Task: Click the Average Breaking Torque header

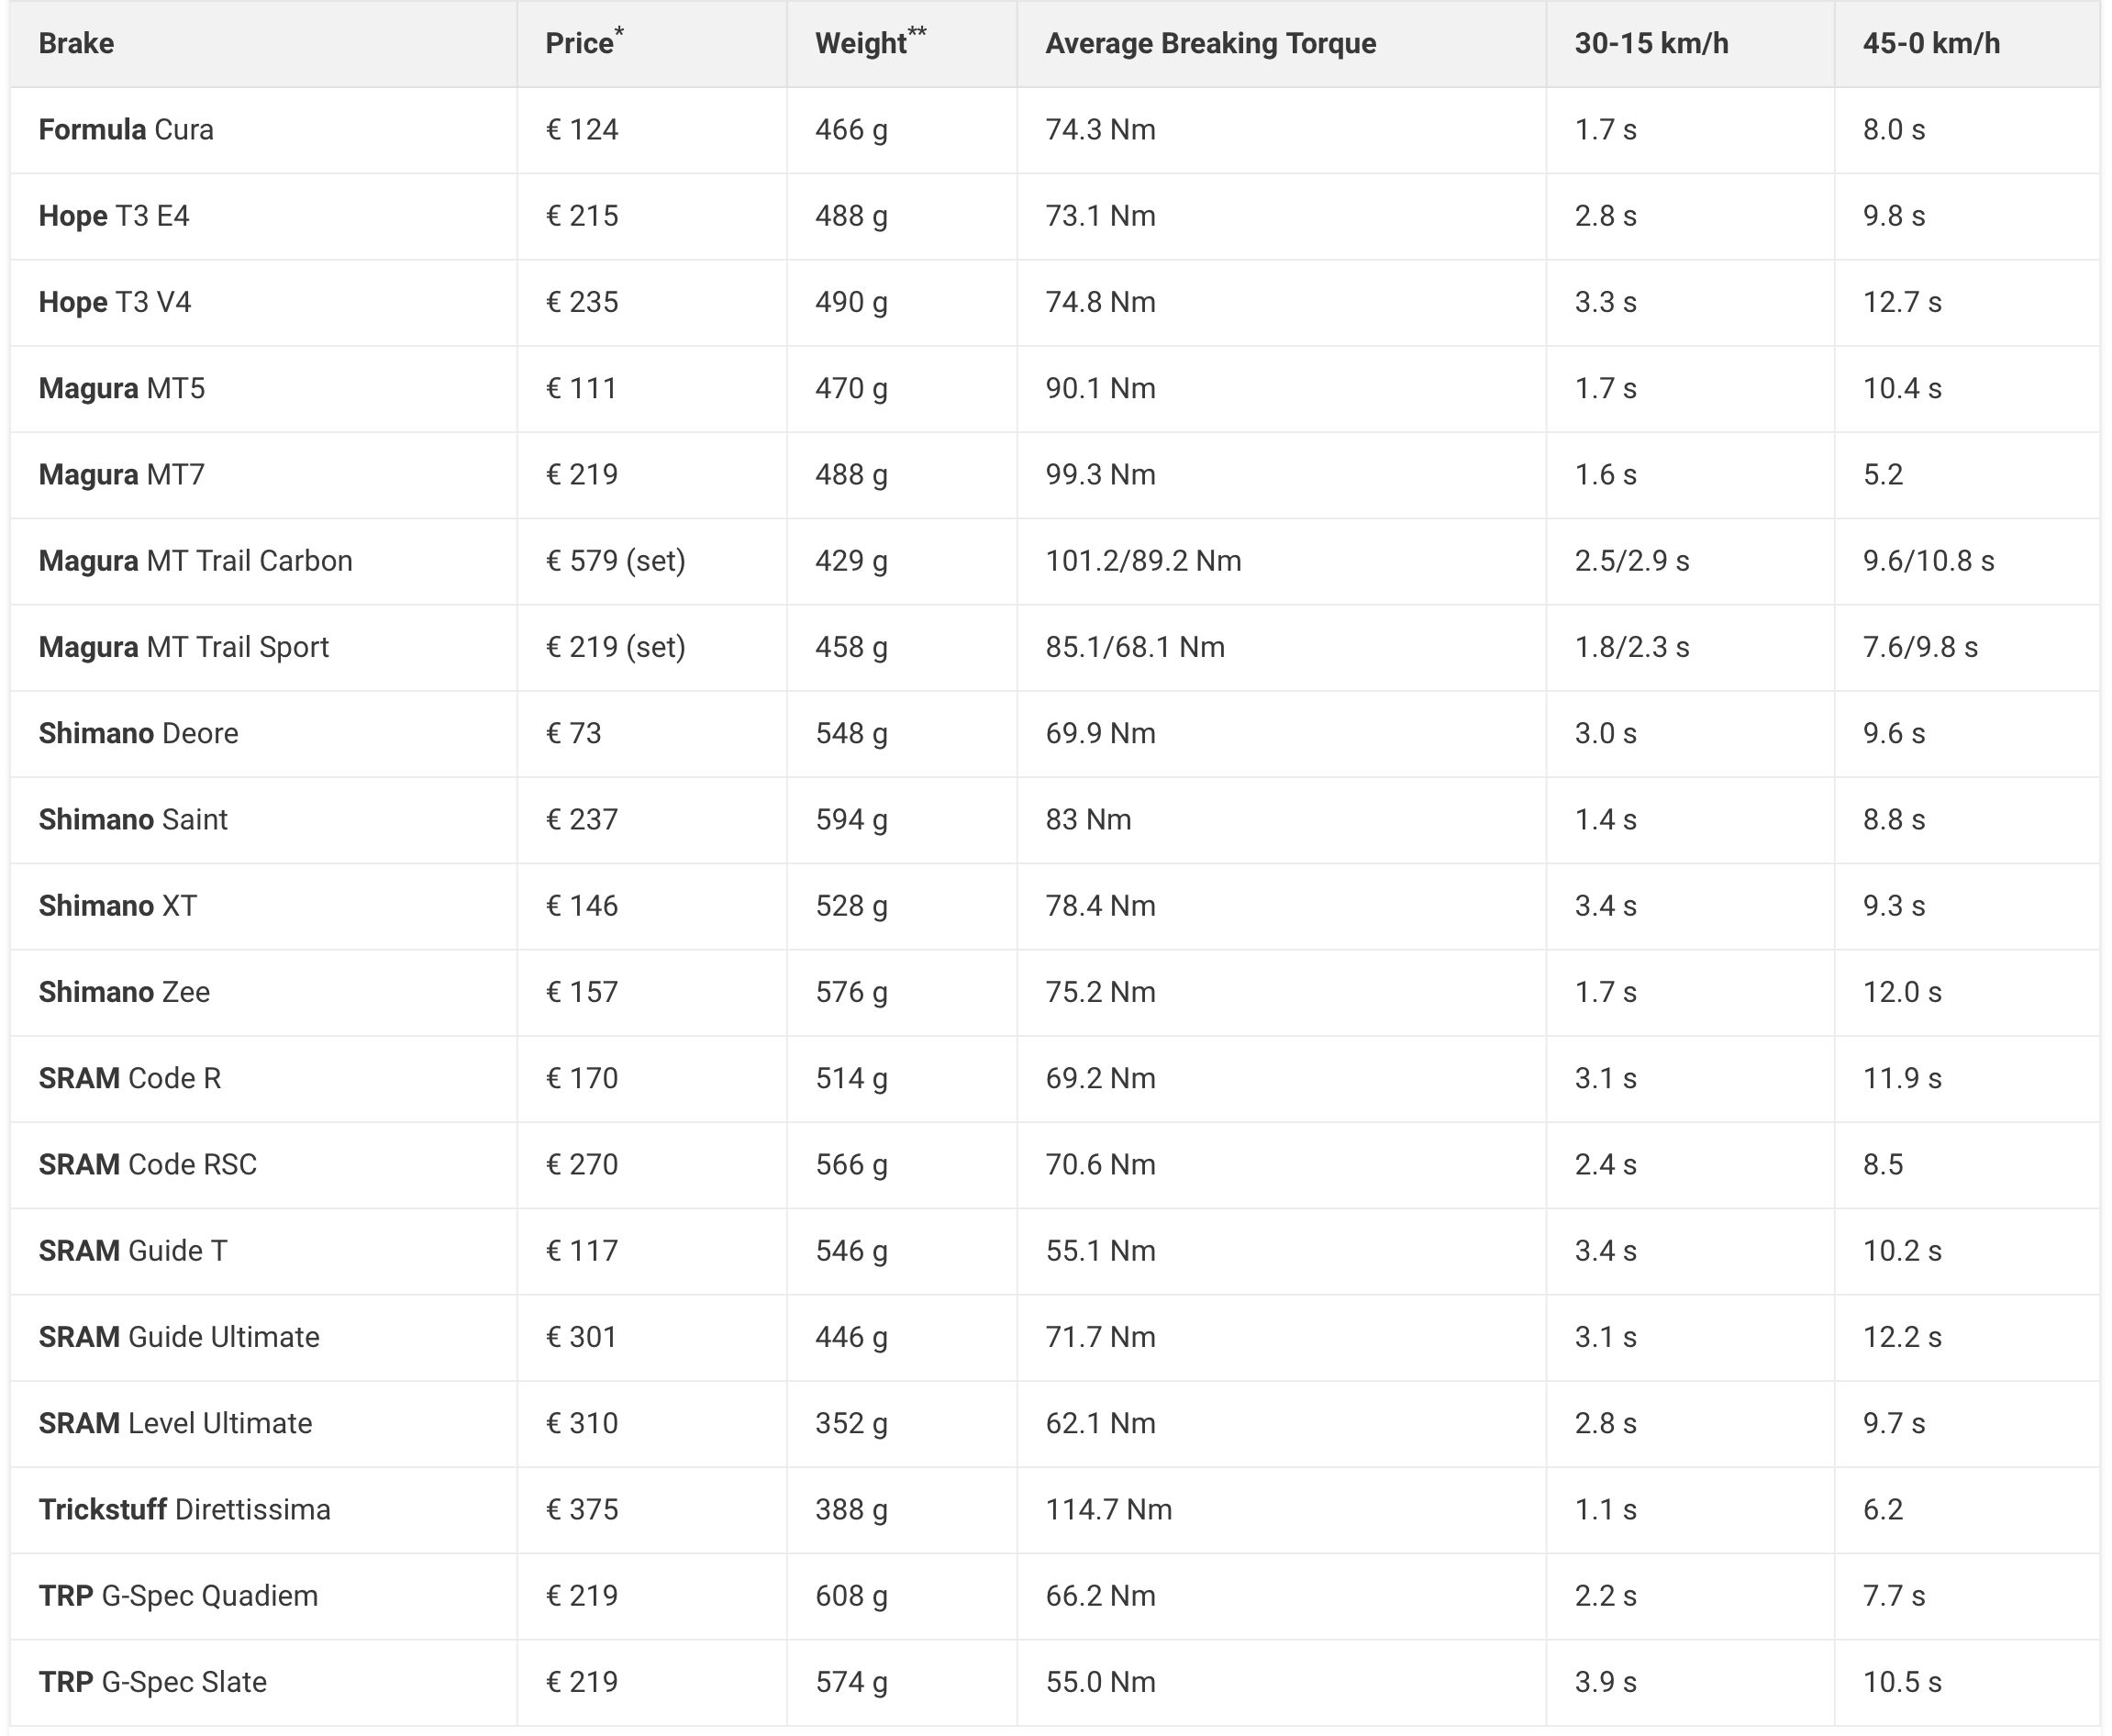Action: click(x=1210, y=44)
